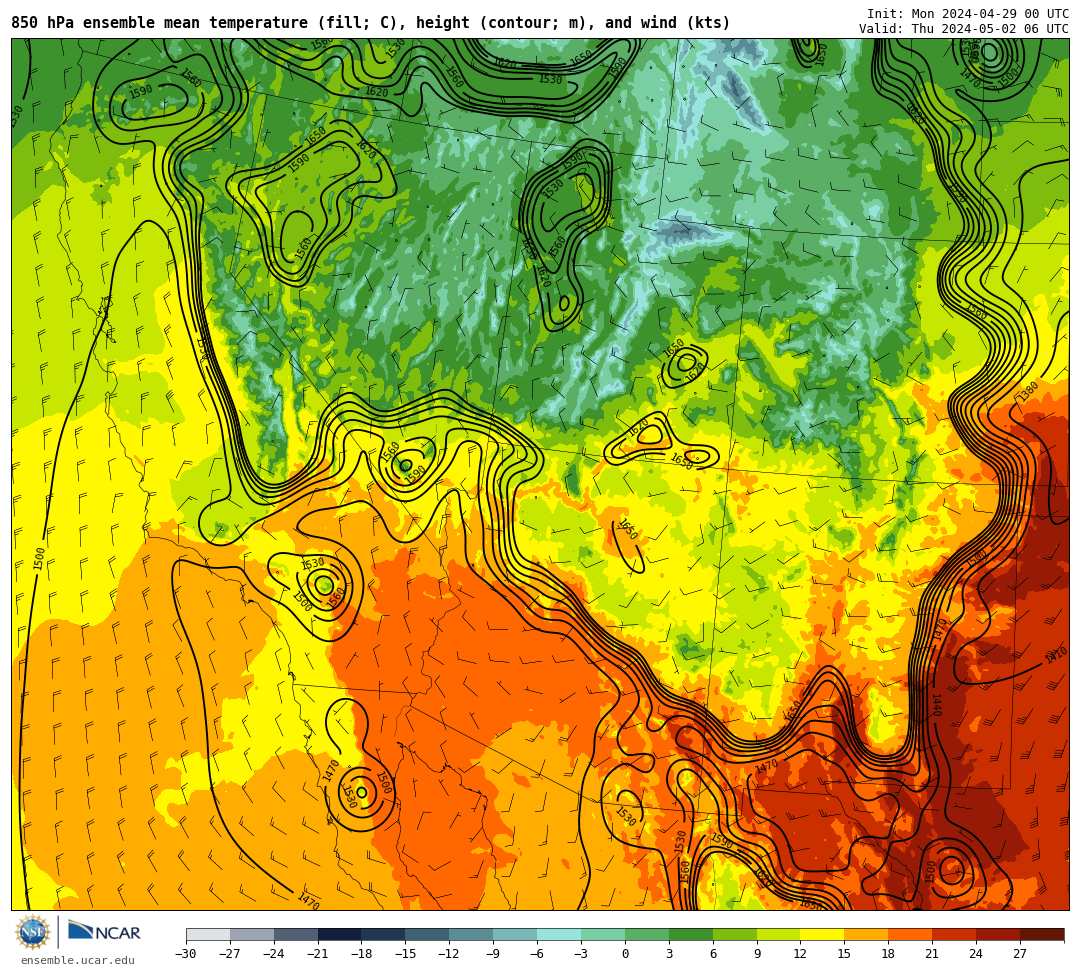The height and width of the screenshot is (973, 1080).
Task: Click the 3 colorbar tick label
Action: [669, 954]
